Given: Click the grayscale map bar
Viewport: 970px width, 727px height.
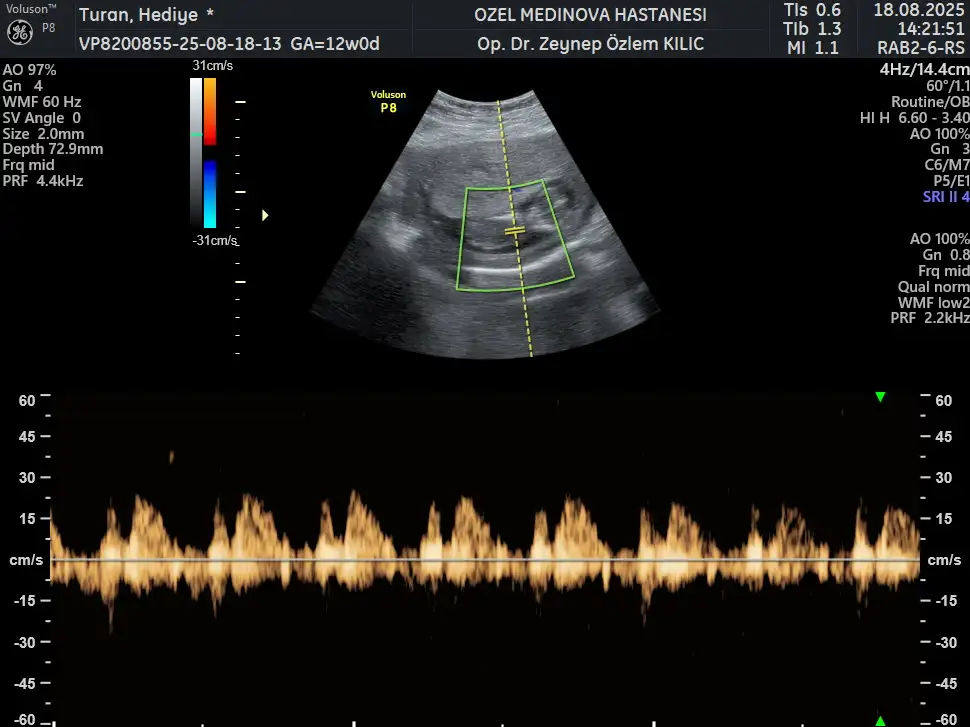Looking at the screenshot, I should [x=196, y=152].
